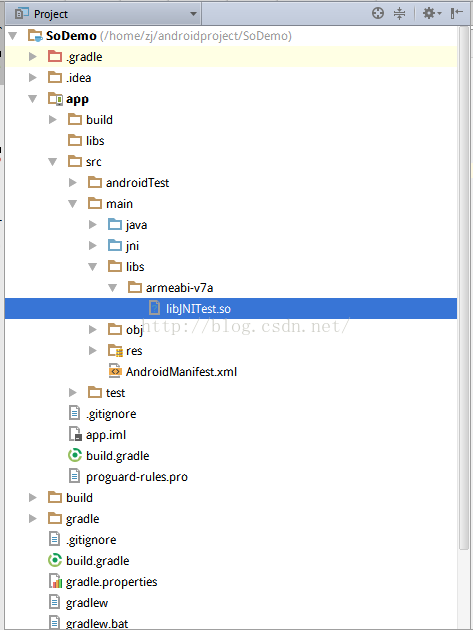Click the project tree vertical scrollbar
Image resolution: width=473 pixels, height=630 pixels.
click(464, 288)
